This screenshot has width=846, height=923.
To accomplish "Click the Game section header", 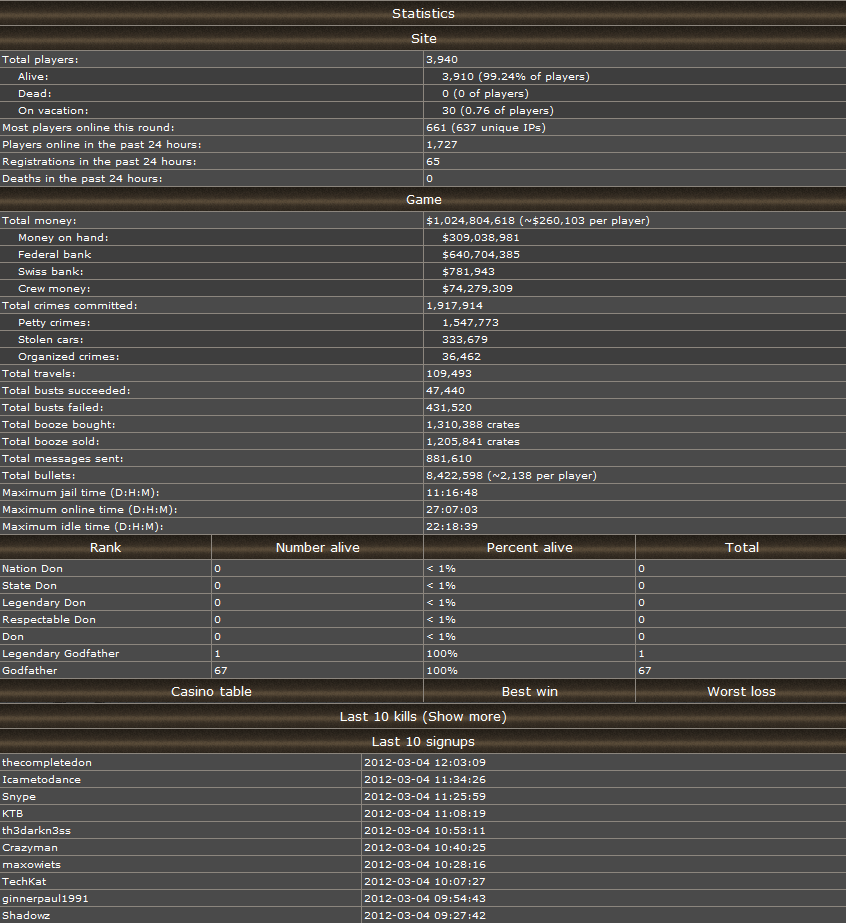I will (423, 200).
